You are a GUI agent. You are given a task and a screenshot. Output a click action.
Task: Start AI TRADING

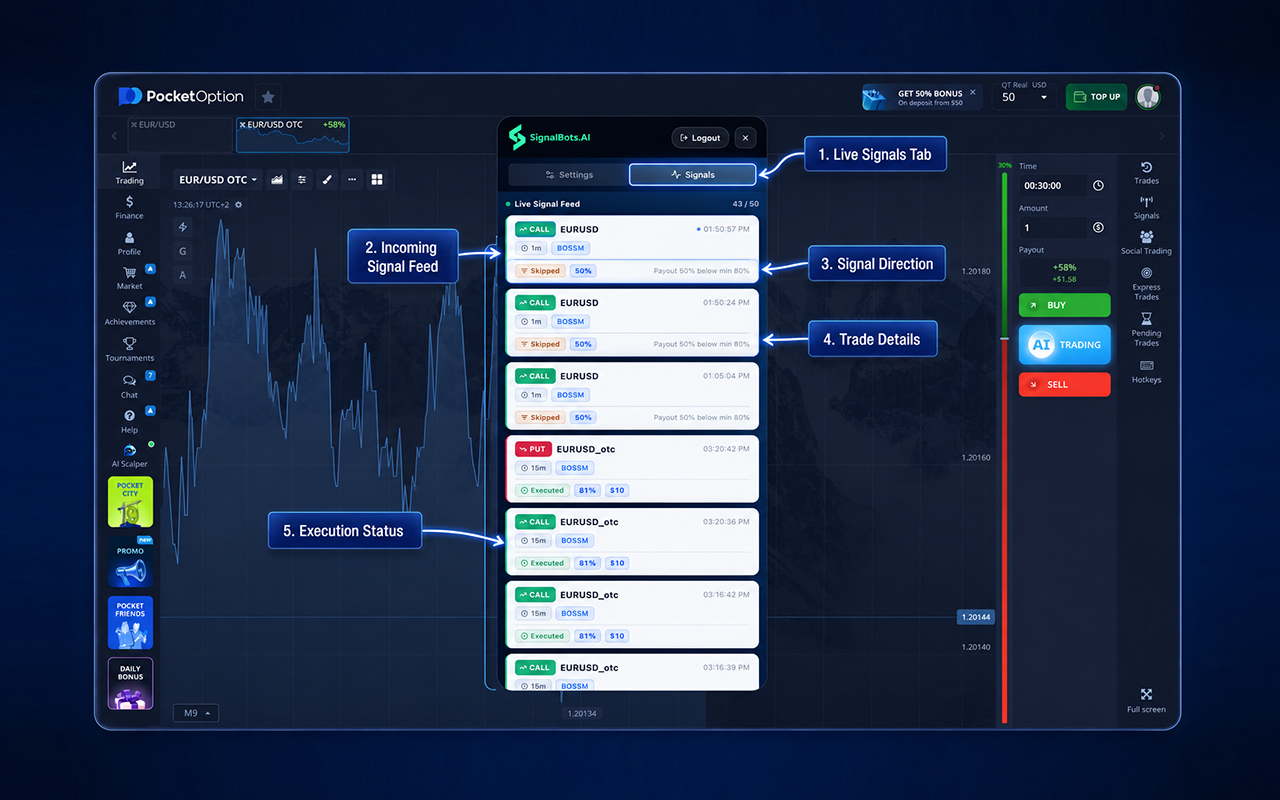[x=1064, y=344]
